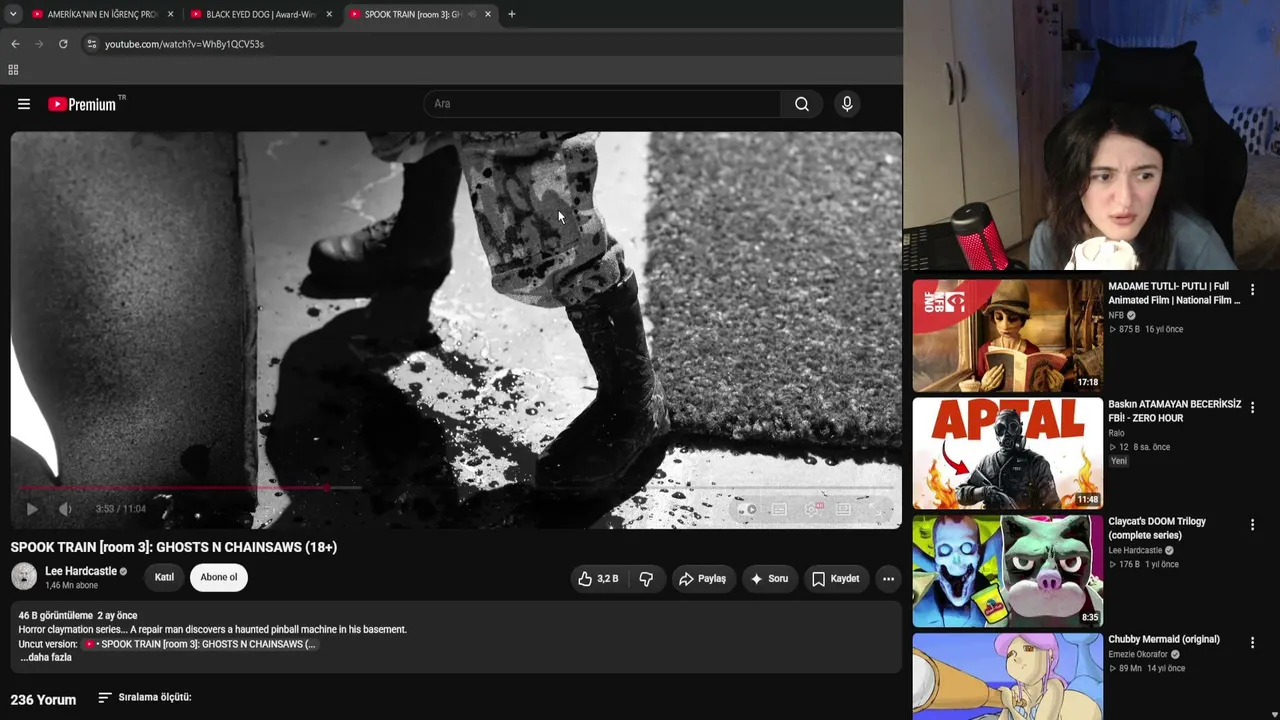Share the video via Paylaş
The width and height of the screenshot is (1280, 720).
coord(702,579)
